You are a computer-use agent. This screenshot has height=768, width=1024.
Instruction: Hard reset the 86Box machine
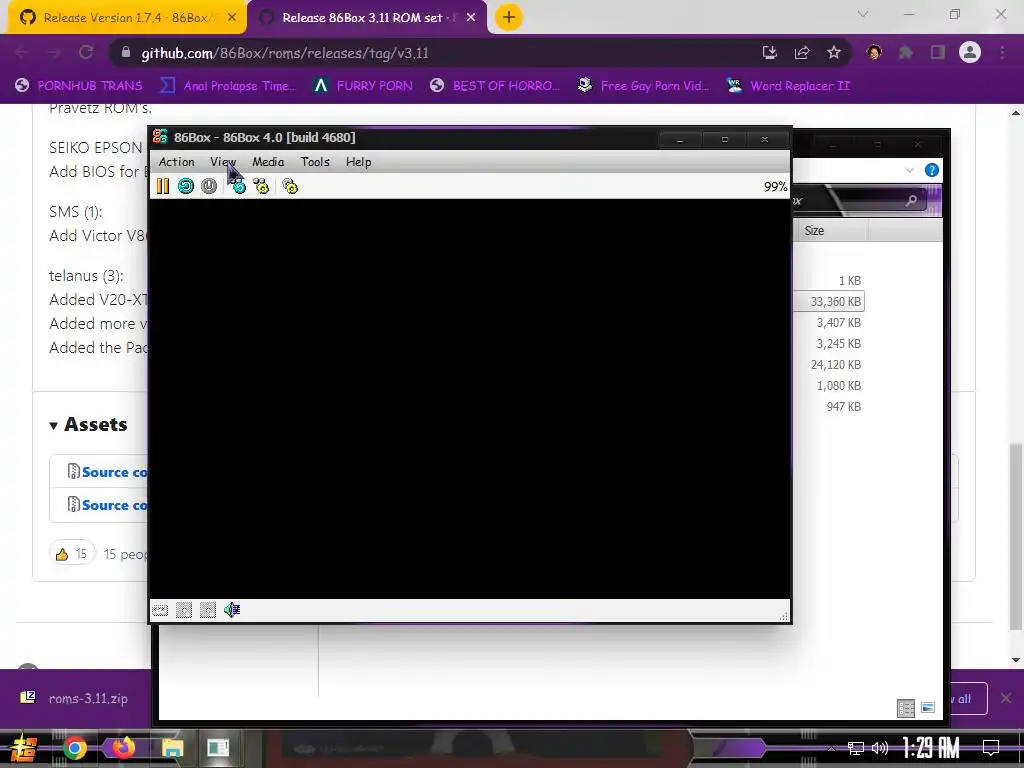tap(186, 186)
